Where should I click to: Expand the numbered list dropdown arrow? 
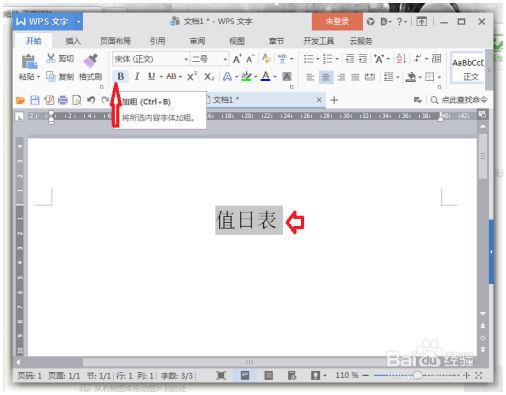[x=337, y=59]
